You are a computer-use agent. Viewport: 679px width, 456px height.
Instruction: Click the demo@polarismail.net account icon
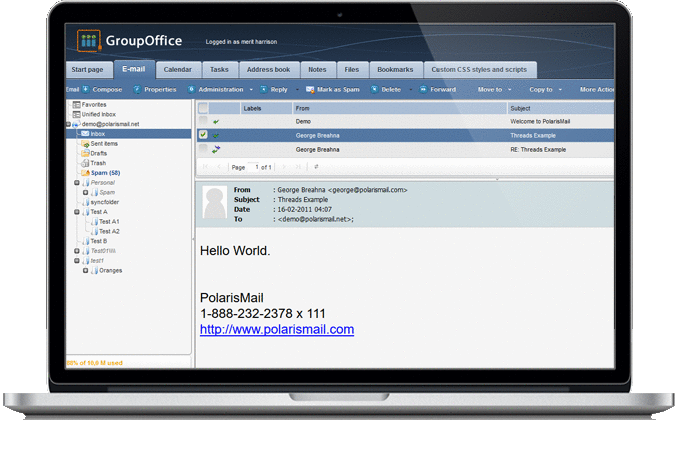point(76,124)
